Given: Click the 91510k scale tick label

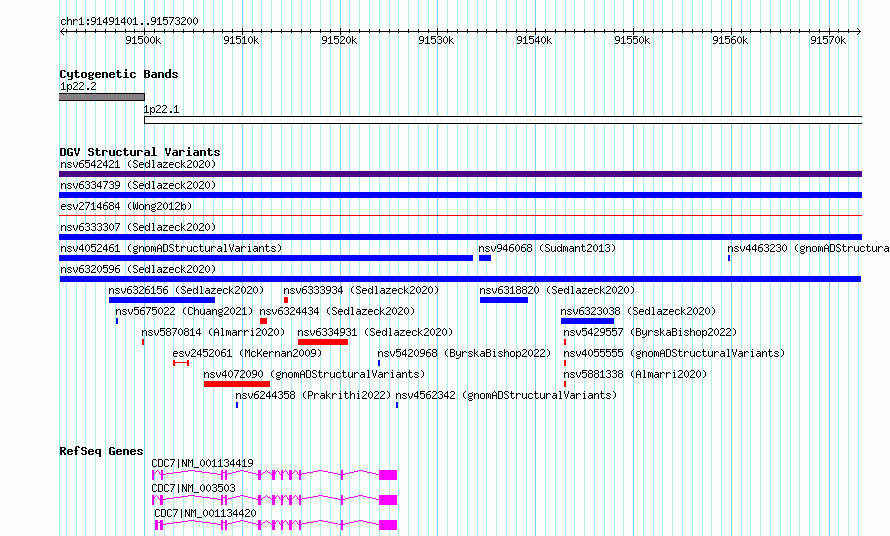Looking at the screenshot, I should pyautogui.click(x=241, y=40).
